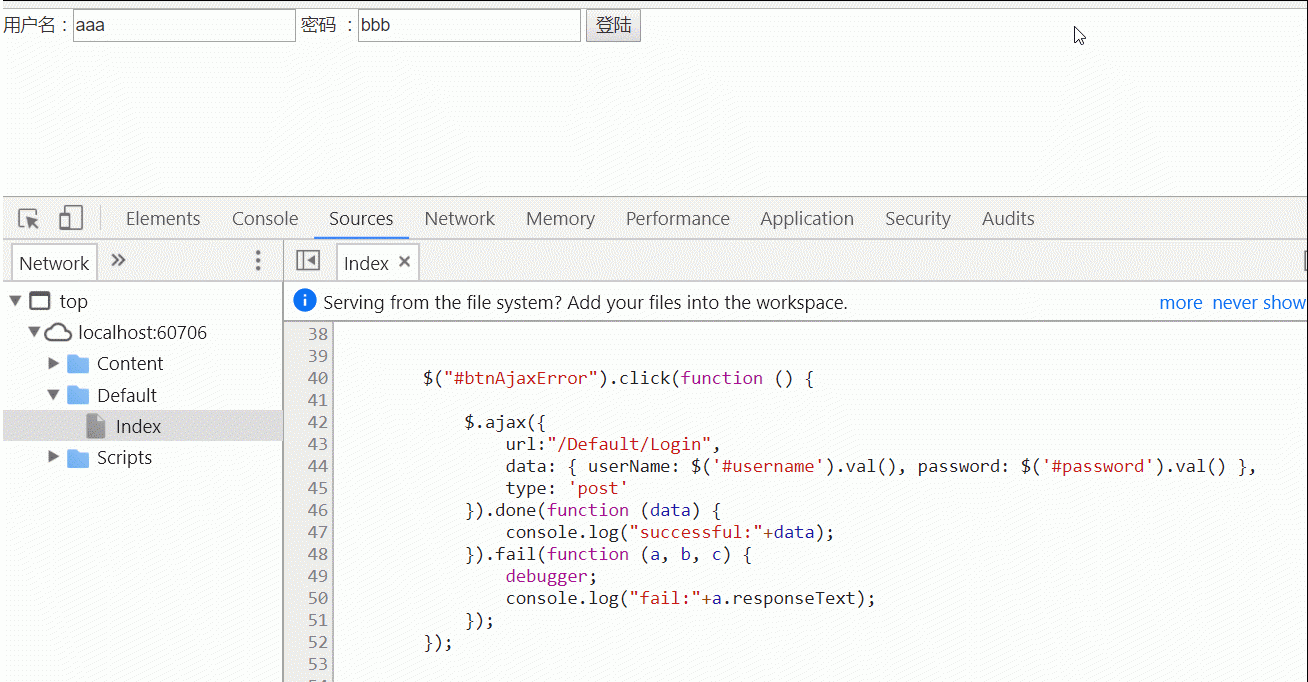Select the Network navigator tab

pos(54,263)
